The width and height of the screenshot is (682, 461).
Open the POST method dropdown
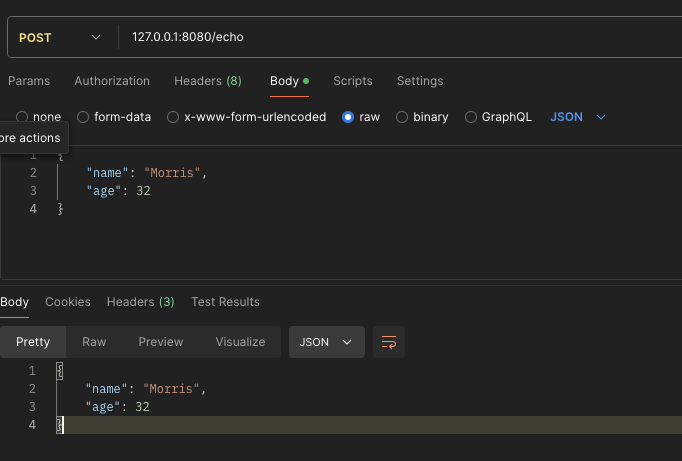click(60, 38)
